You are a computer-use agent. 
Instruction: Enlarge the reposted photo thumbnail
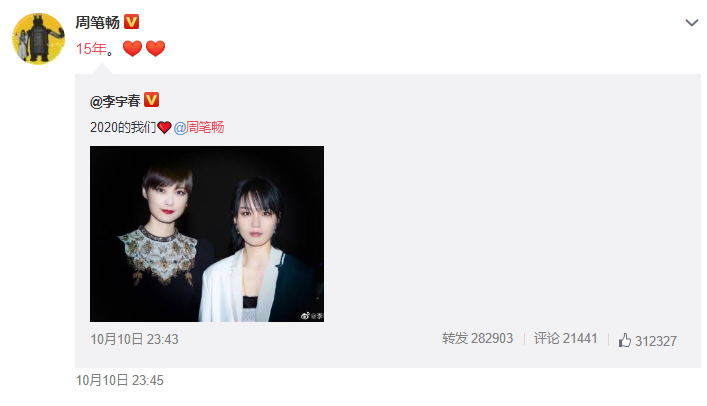(207, 234)
